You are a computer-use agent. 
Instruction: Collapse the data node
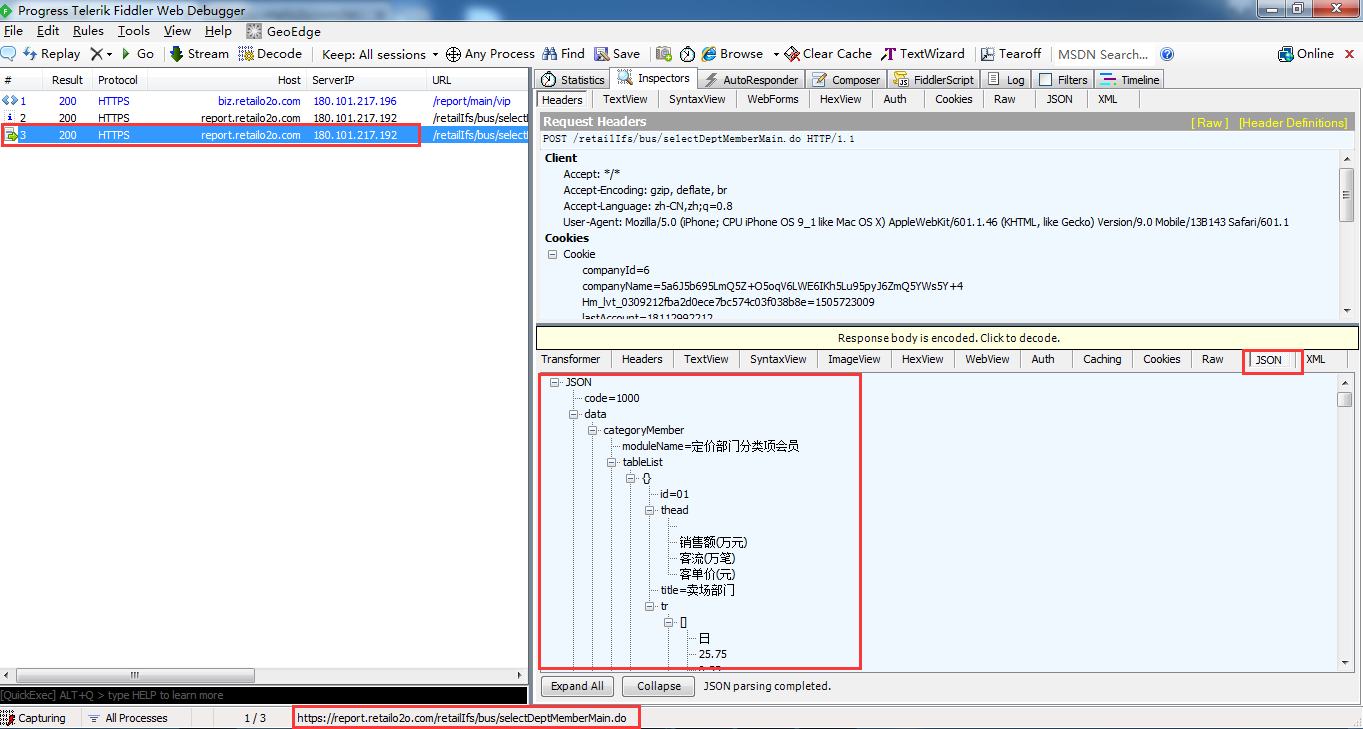coord(573,414)
